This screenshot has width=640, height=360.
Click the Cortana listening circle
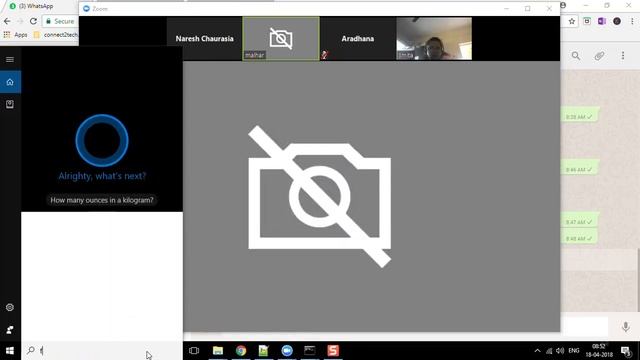pyautogui.click(x=102, y=140)
